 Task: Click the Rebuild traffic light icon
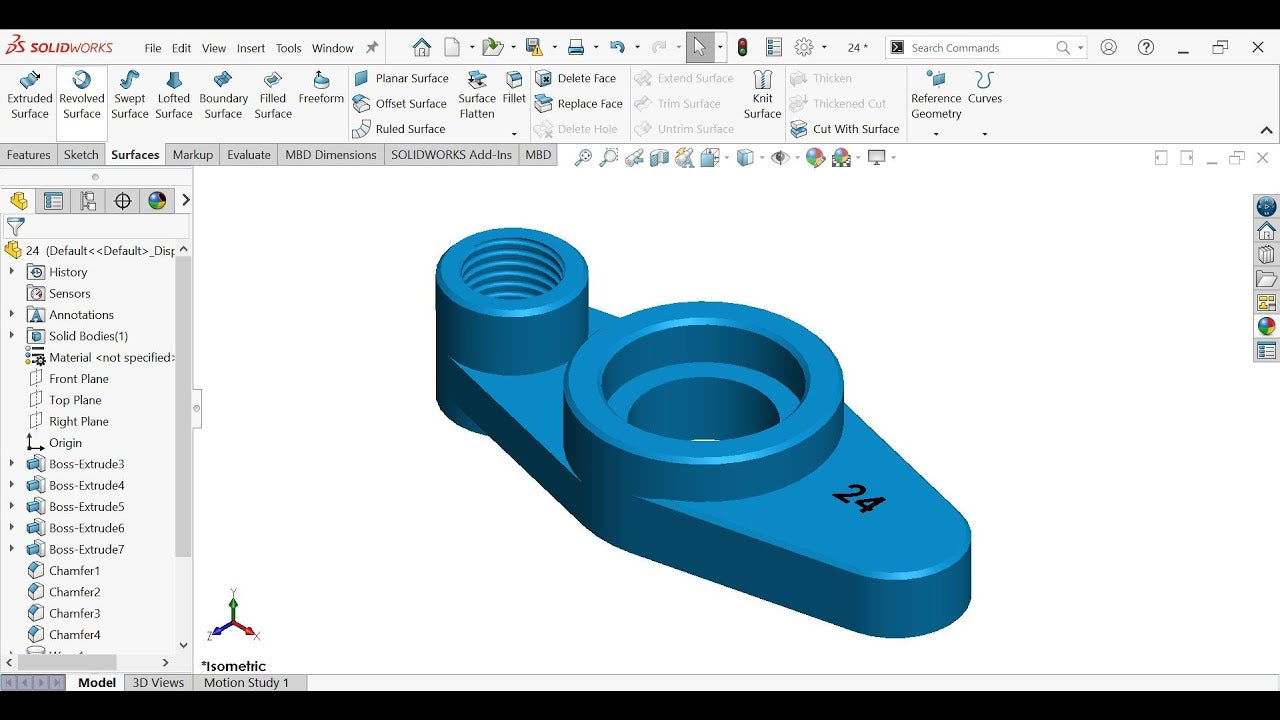[742, 47]
